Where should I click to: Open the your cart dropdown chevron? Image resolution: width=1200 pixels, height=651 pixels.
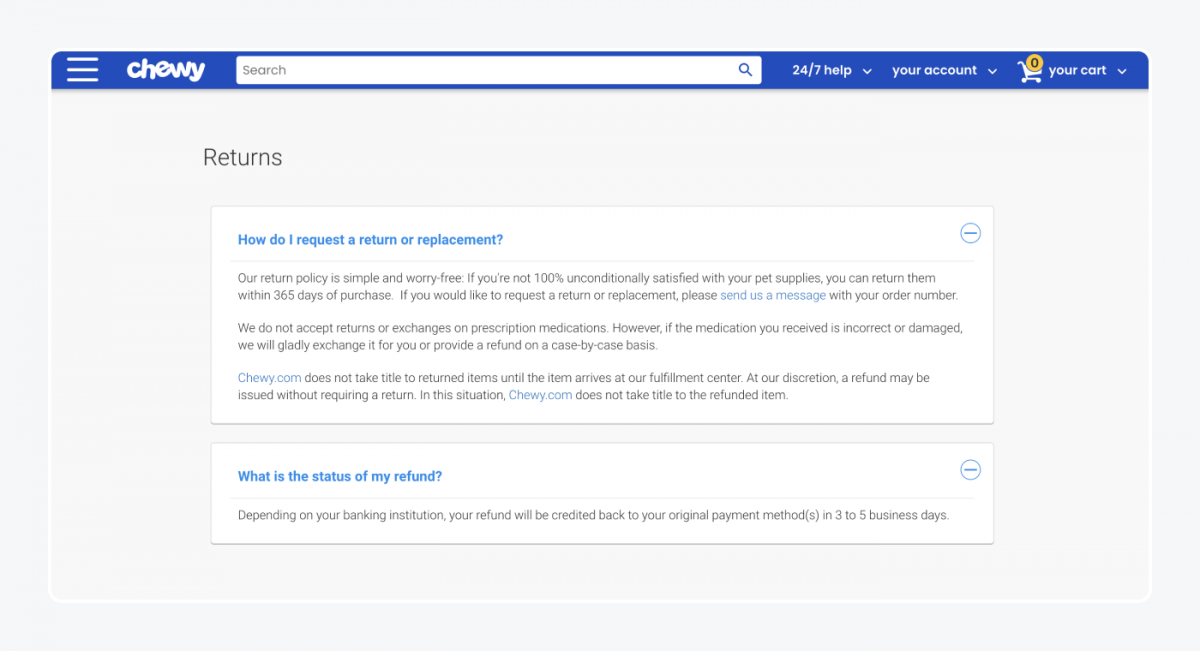click(1122, 70)
